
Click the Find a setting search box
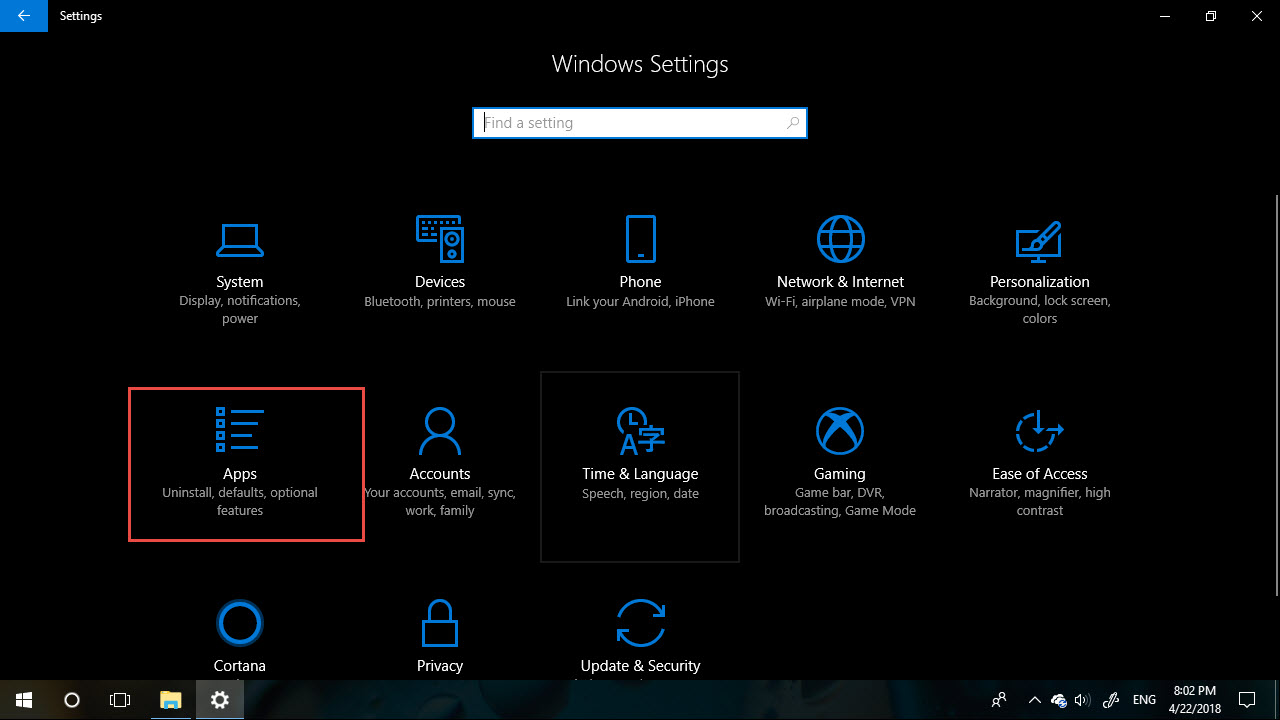tap(640, 123)
